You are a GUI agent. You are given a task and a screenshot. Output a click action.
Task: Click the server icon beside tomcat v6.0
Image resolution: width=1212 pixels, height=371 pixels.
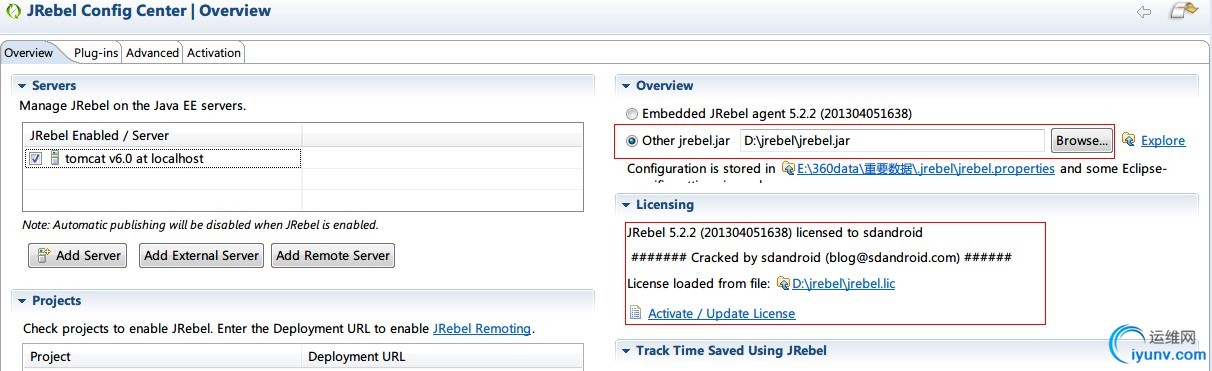(54, 158)
